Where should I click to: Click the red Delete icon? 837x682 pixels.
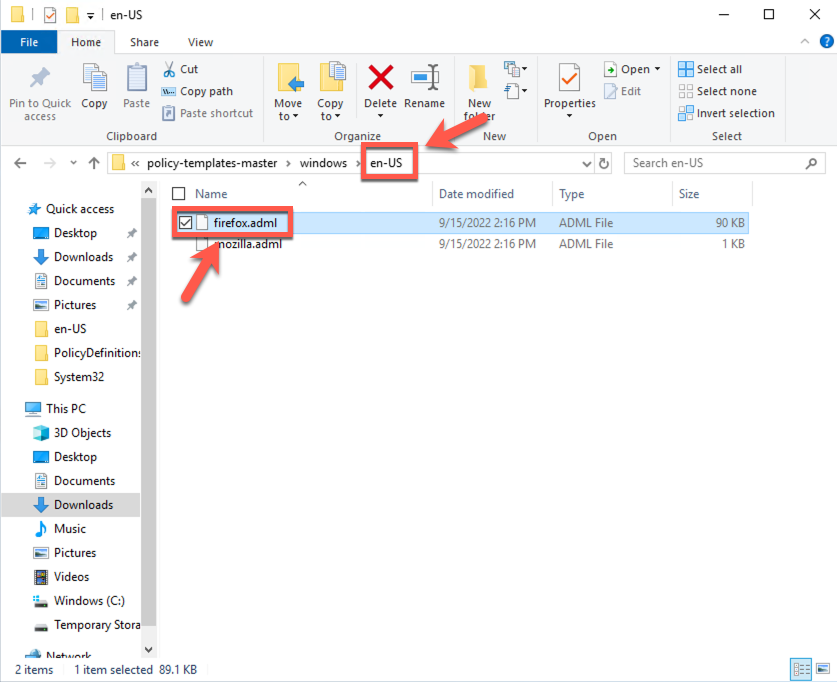[x=381, y=77]
